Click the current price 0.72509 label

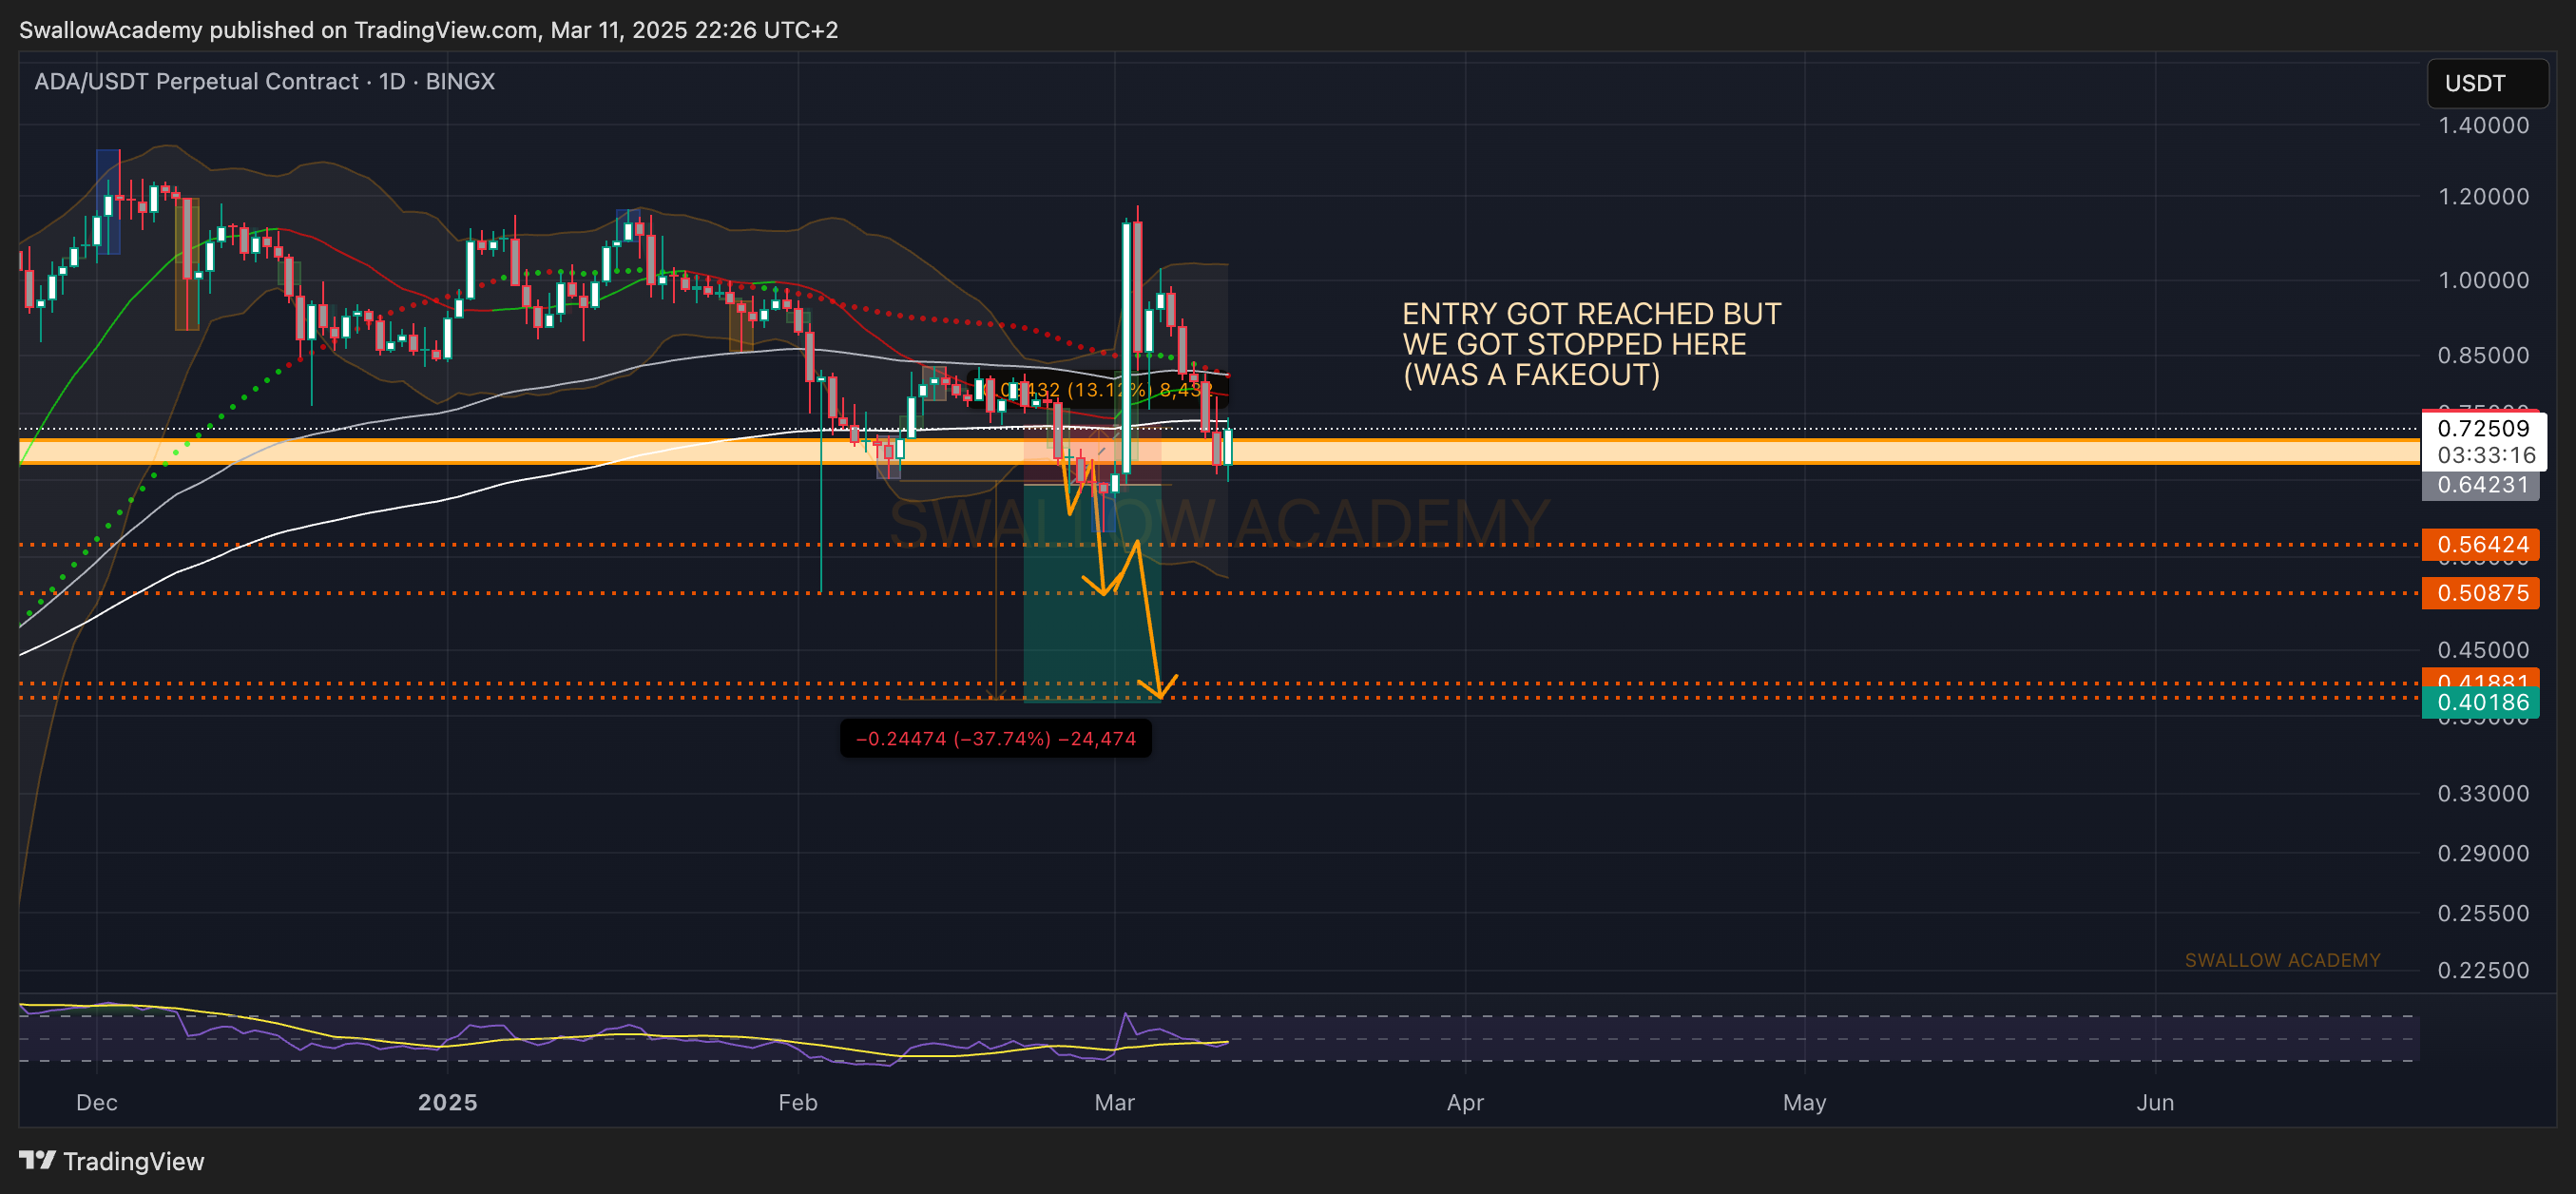2483,428
